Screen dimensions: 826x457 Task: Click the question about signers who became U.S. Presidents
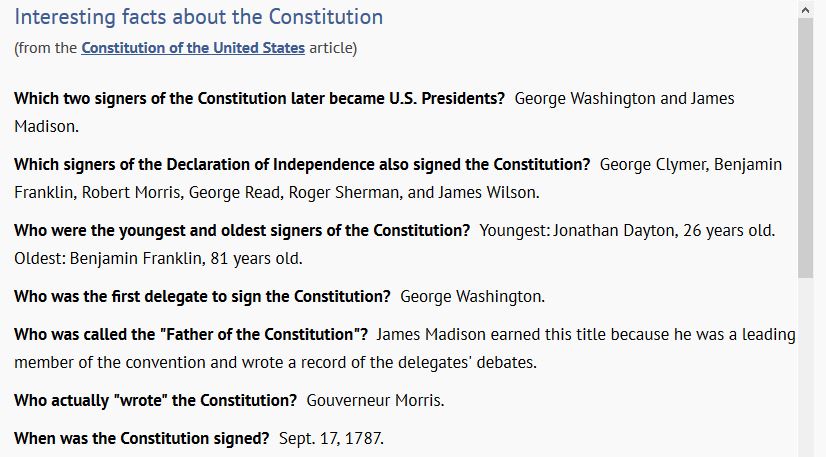pyautogui.click(x=259, y=98)
